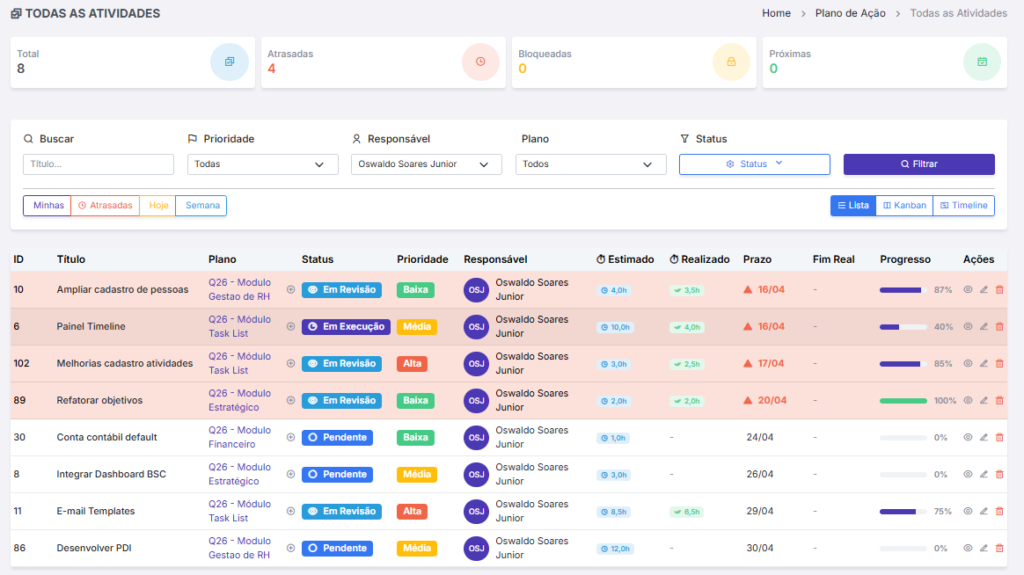Viewport: 1024px width, 575px height.
Task: Click Alta priority badge for Melhorias cadastro
Action: point(412,363)
